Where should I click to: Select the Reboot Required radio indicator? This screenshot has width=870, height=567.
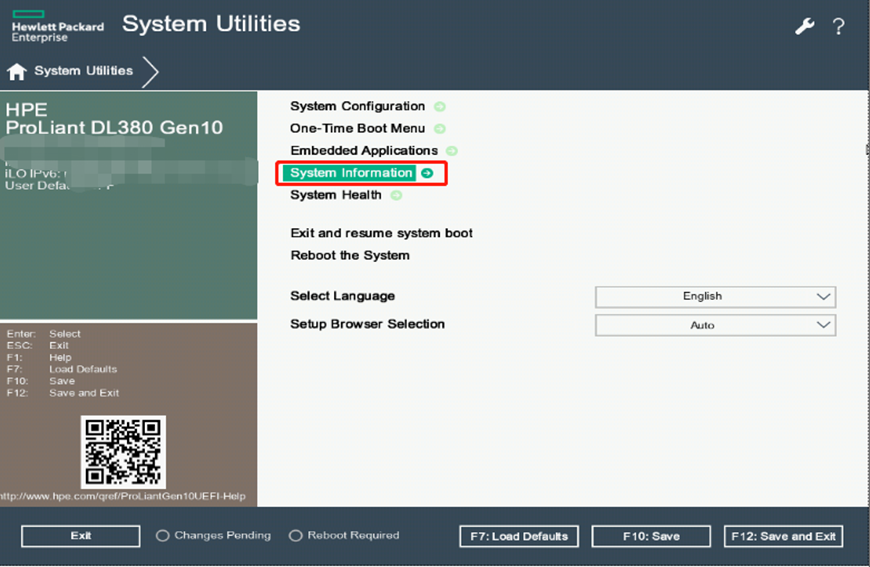pos(296,536)
